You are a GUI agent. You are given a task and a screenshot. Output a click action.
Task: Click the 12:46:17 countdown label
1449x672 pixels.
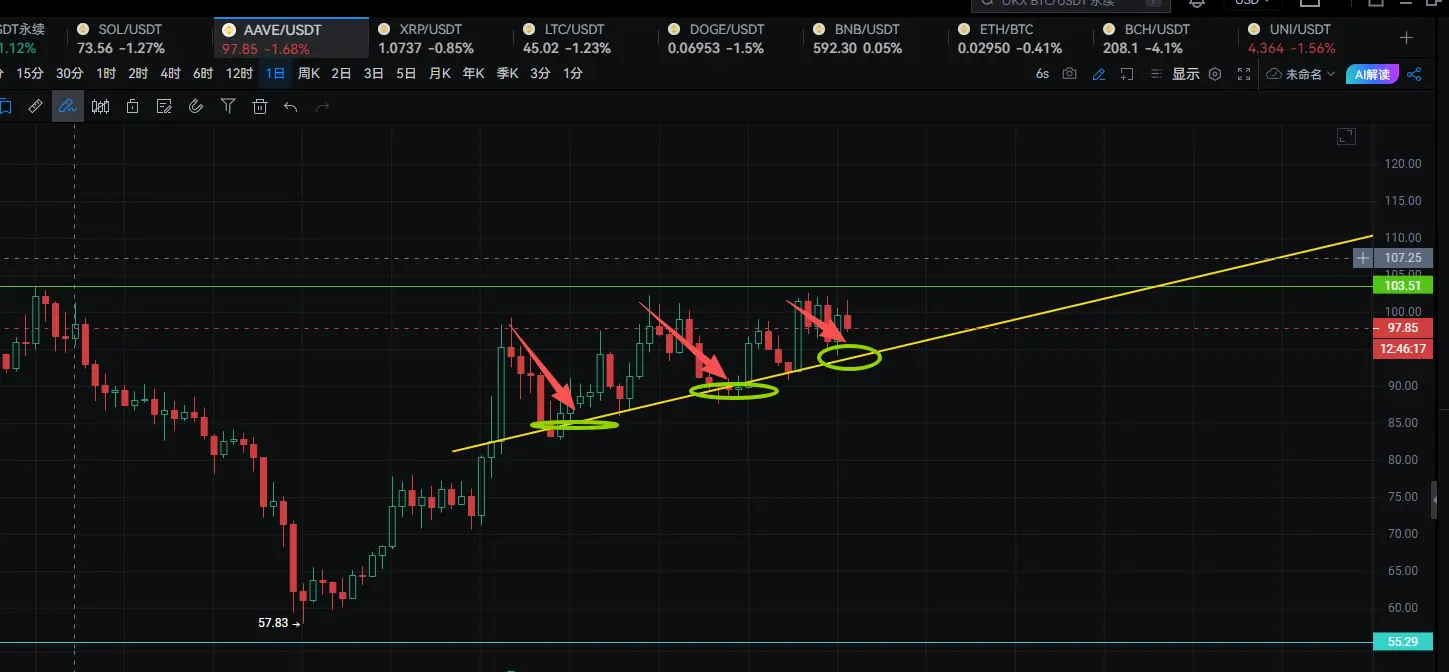pyautogui.click(x=1403, y=348)
